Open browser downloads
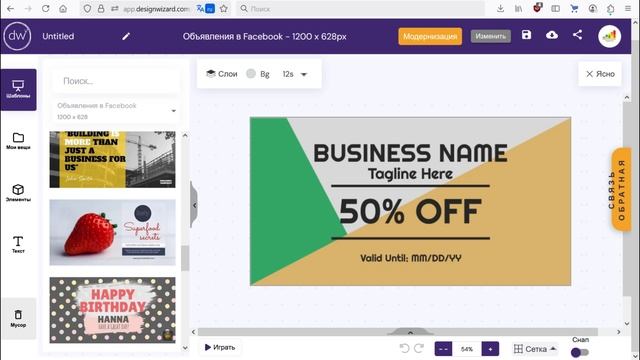The width and height of the screenshot is (640, 360). coord(500,9)
